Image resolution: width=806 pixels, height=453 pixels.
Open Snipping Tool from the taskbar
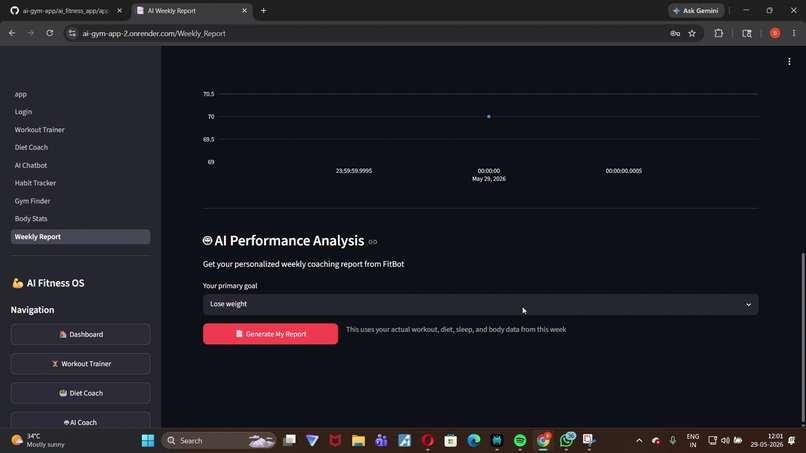pyautogui.click(x=589, y=441)
